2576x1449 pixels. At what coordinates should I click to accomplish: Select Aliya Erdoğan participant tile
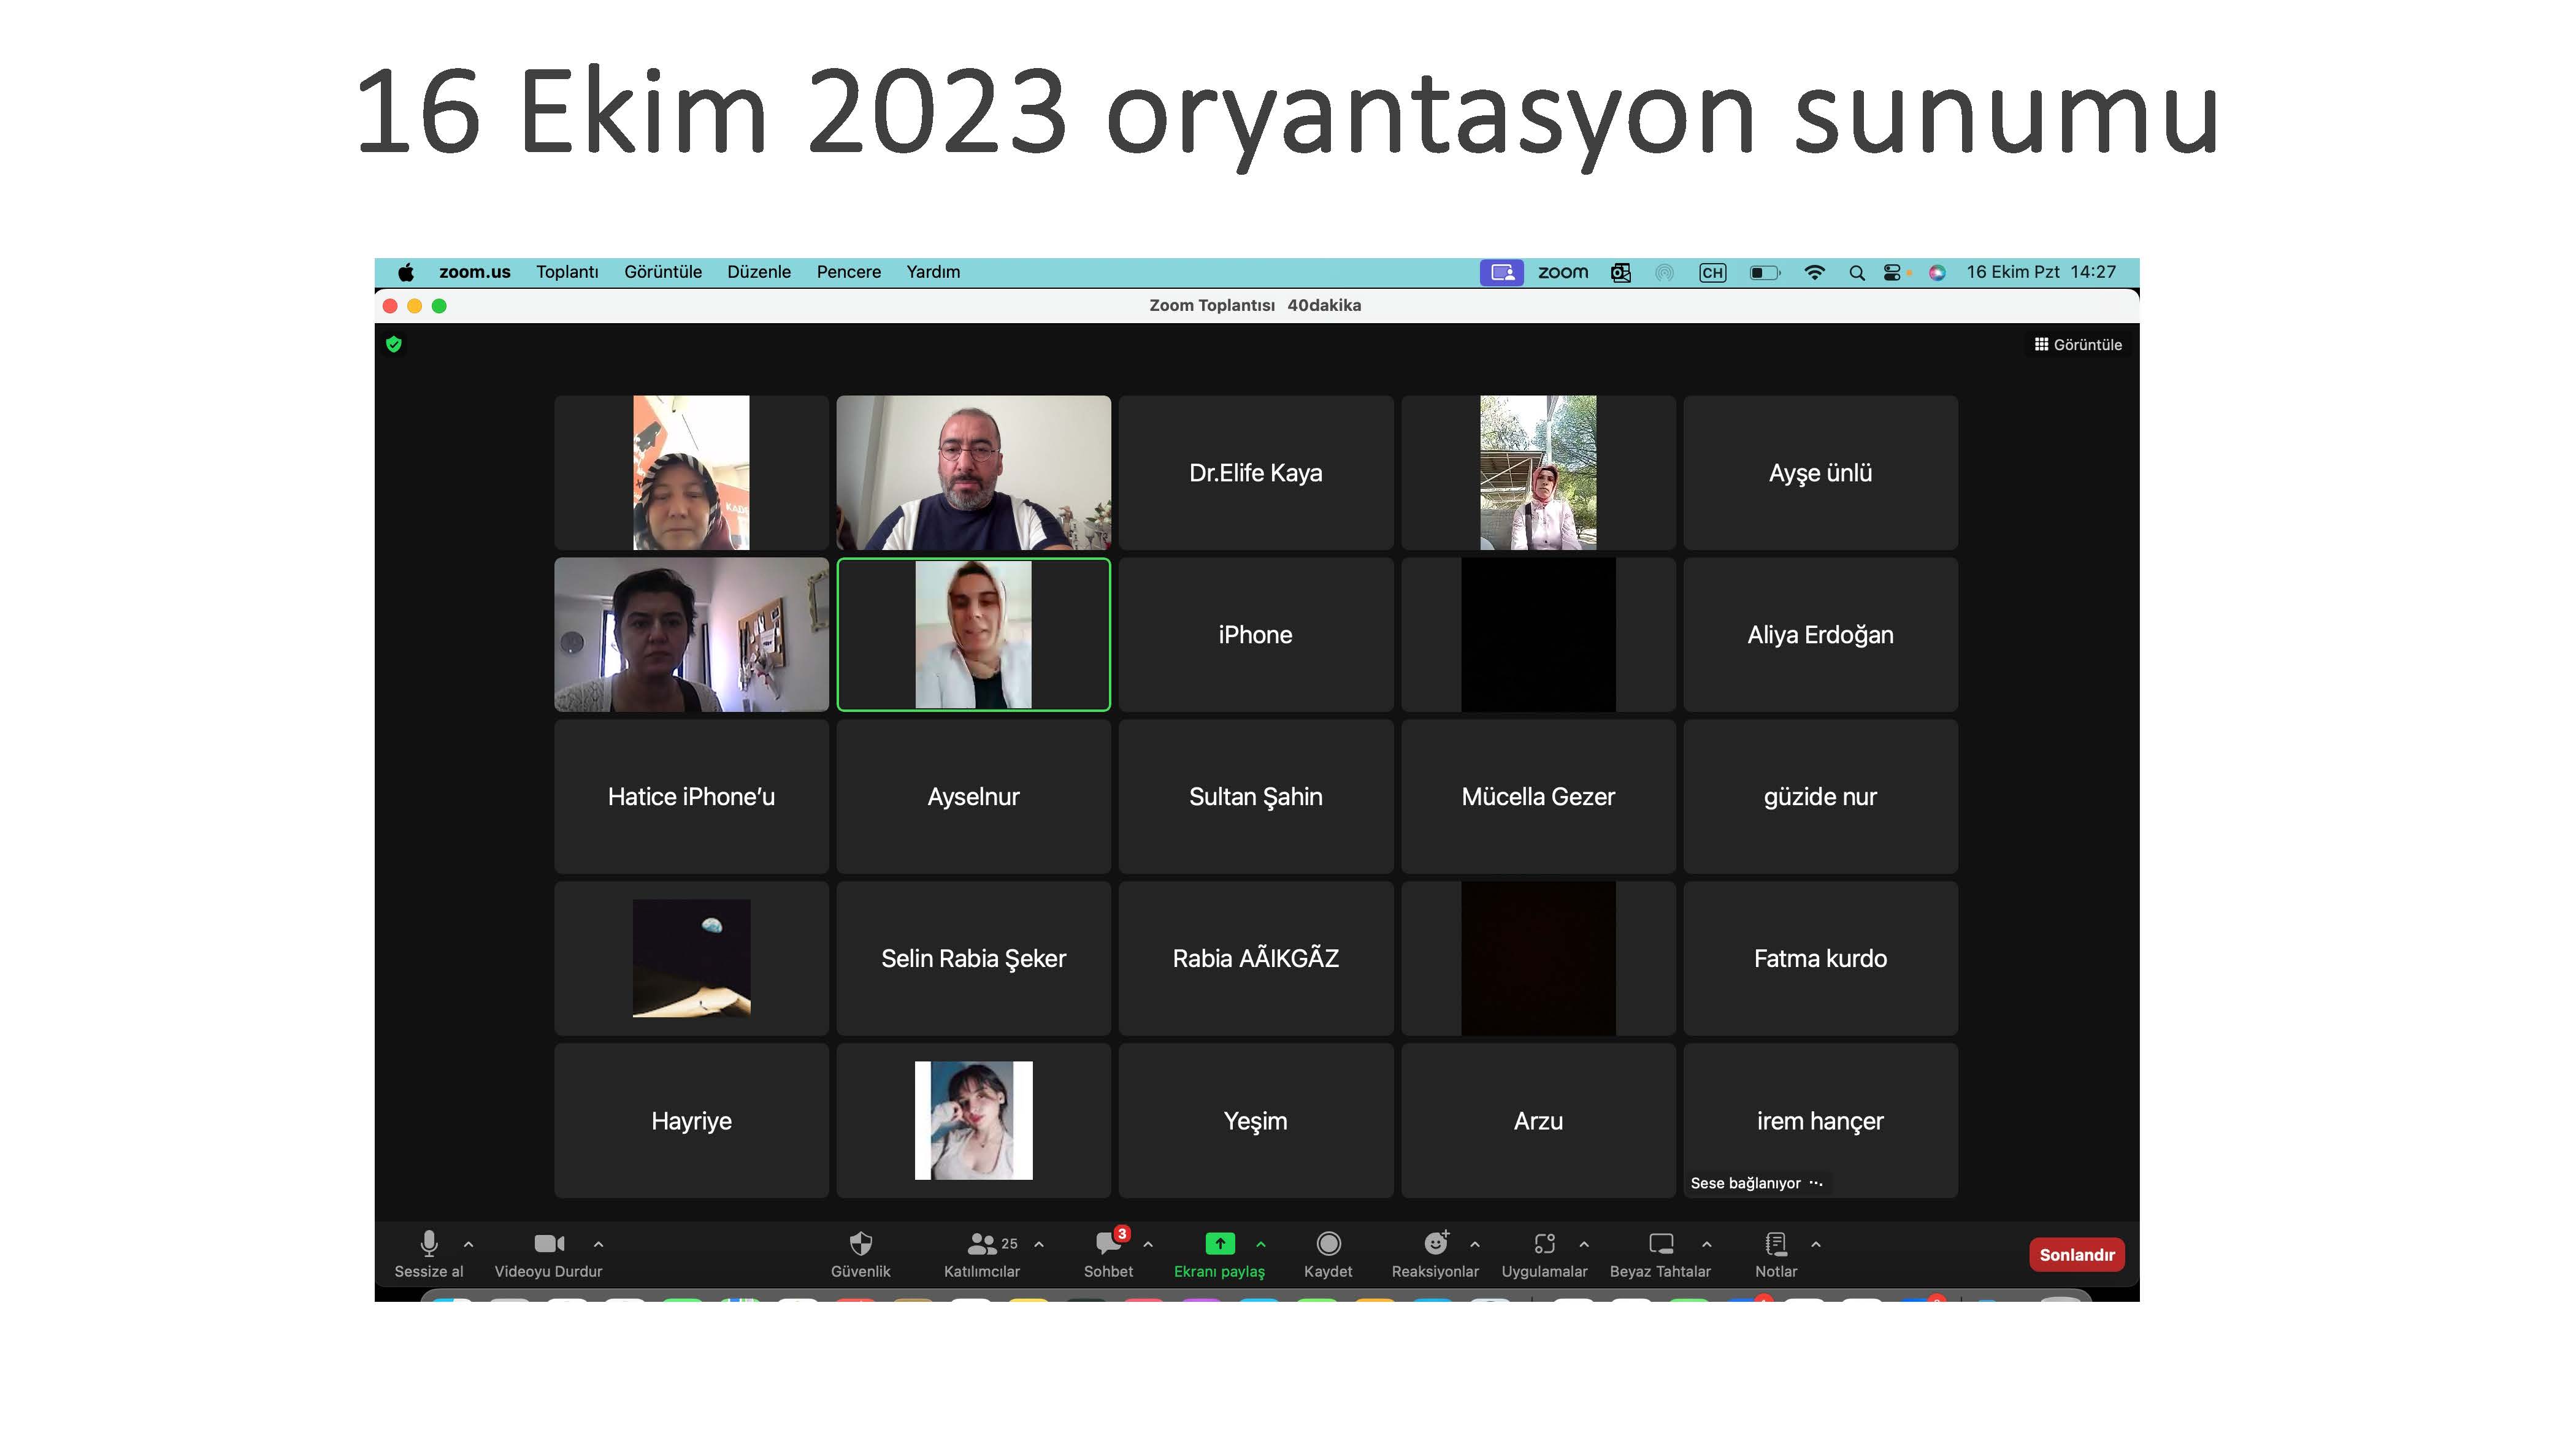point(1820,634)
